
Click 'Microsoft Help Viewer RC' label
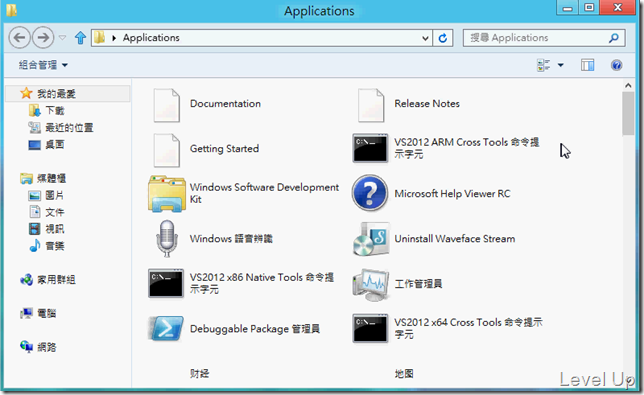452,193
